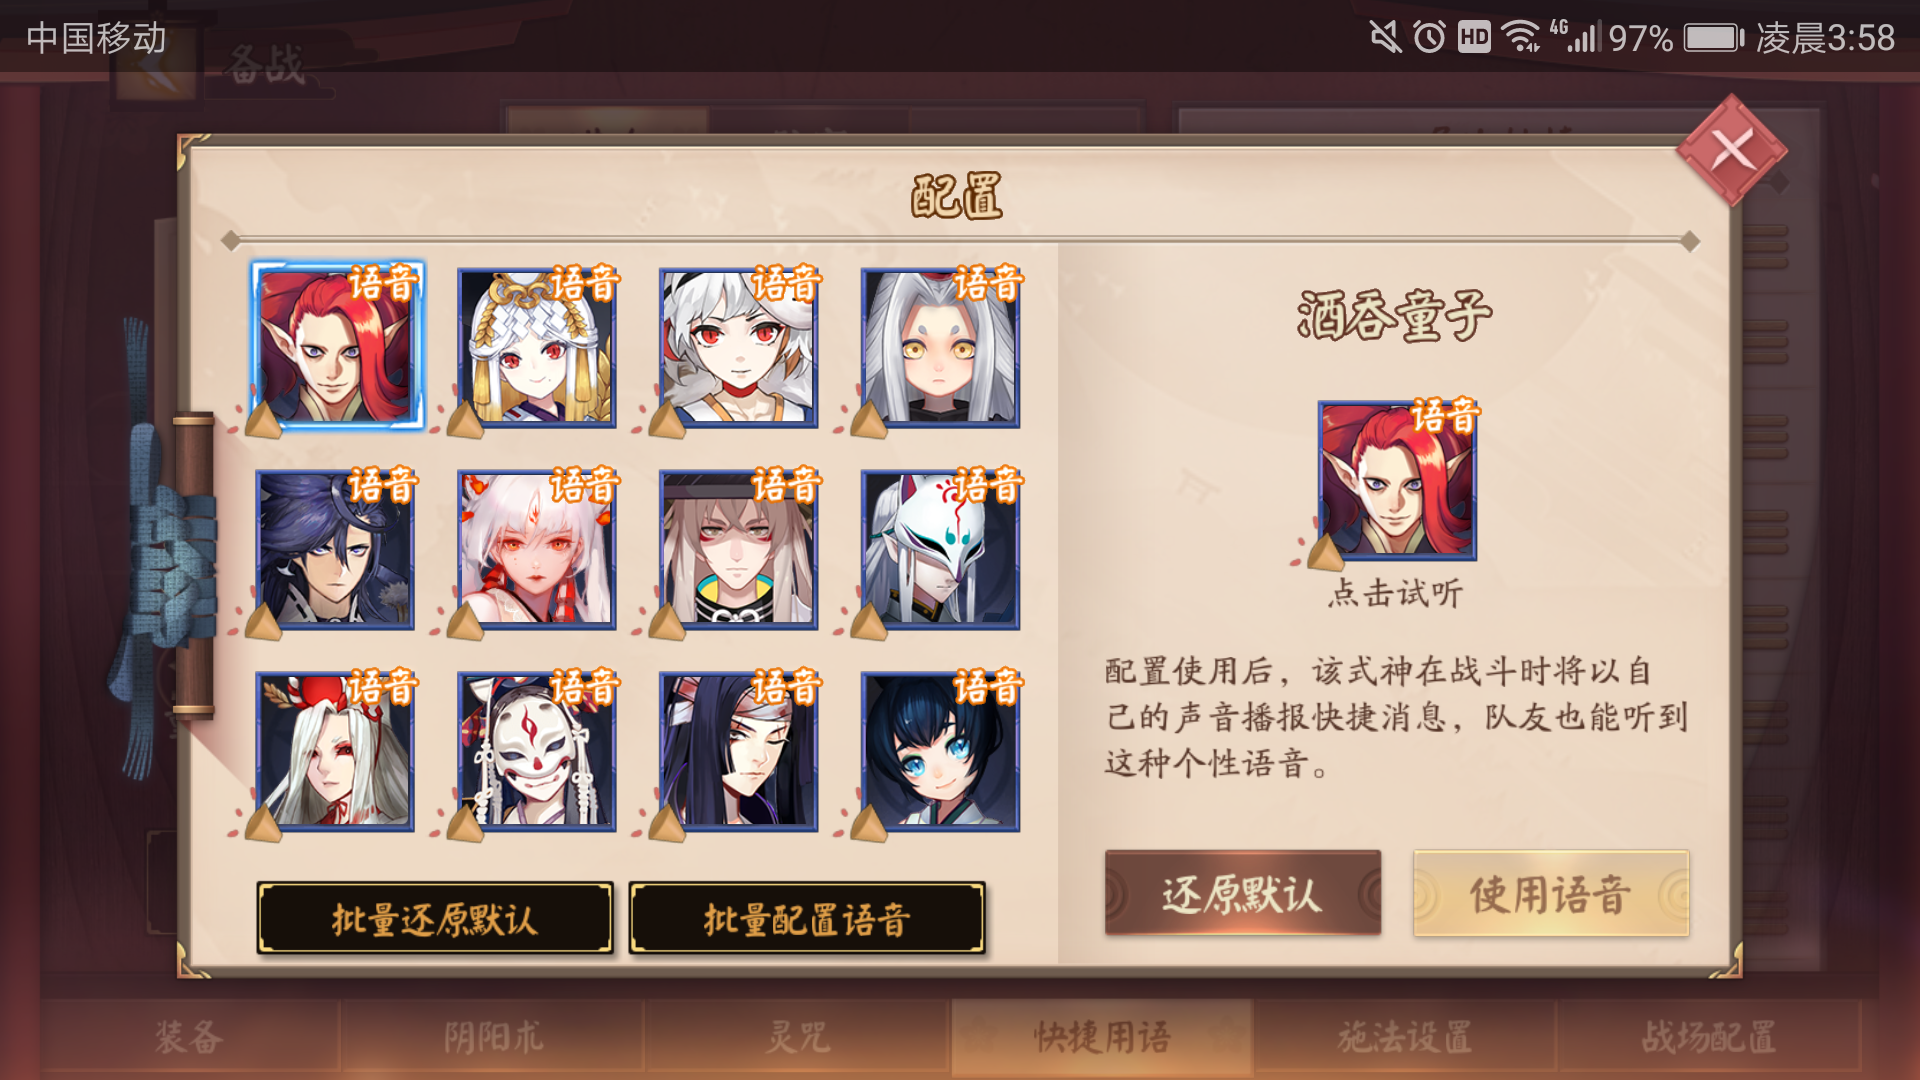Select the yellow-eyed long white-haired shikigami
Image resolution: width=1920 pixels, height=1080 pixels.
[x=940, y=348]
